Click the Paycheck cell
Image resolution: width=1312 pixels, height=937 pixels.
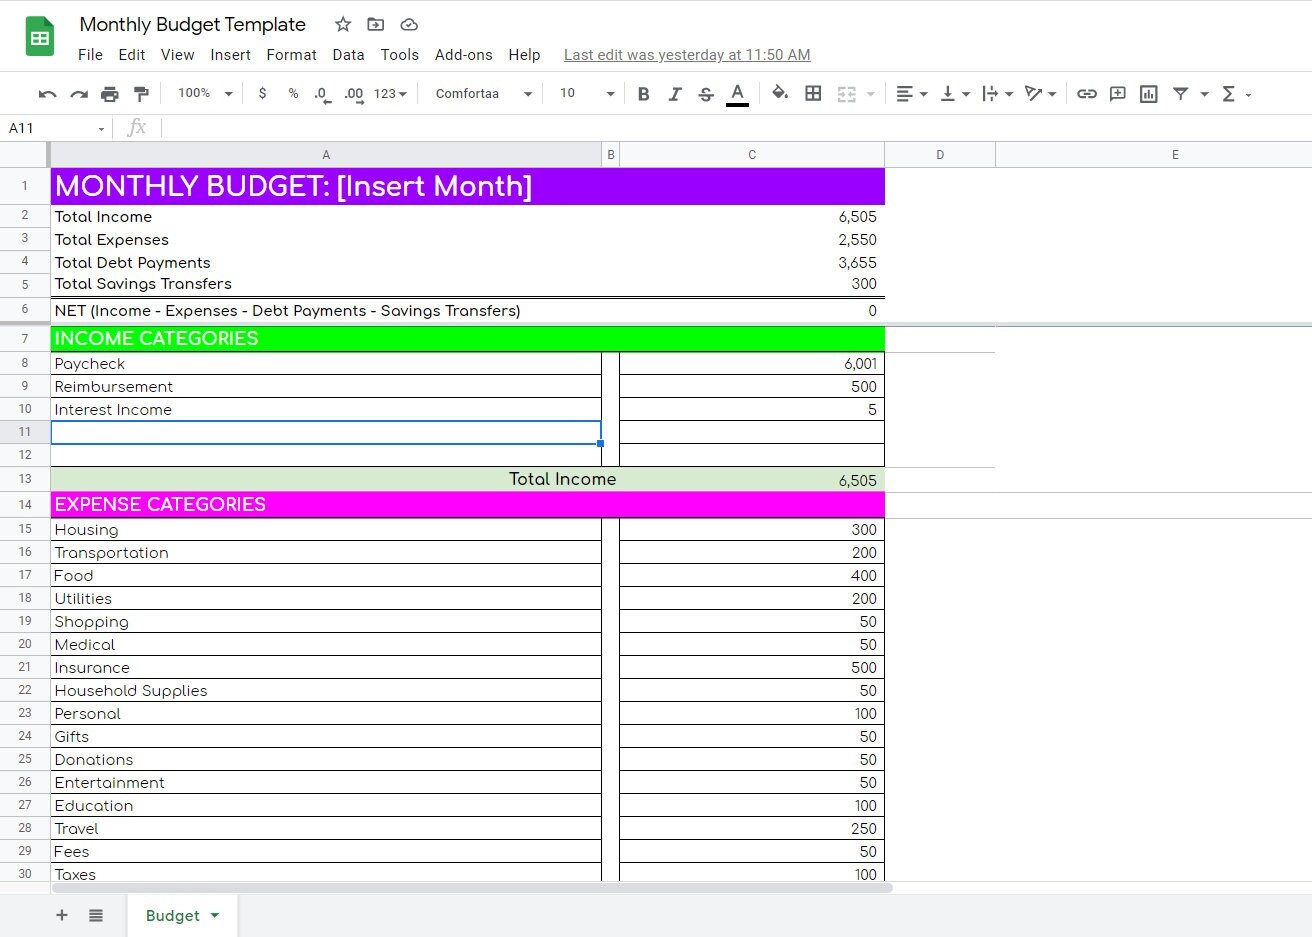[x=326, y=364]
